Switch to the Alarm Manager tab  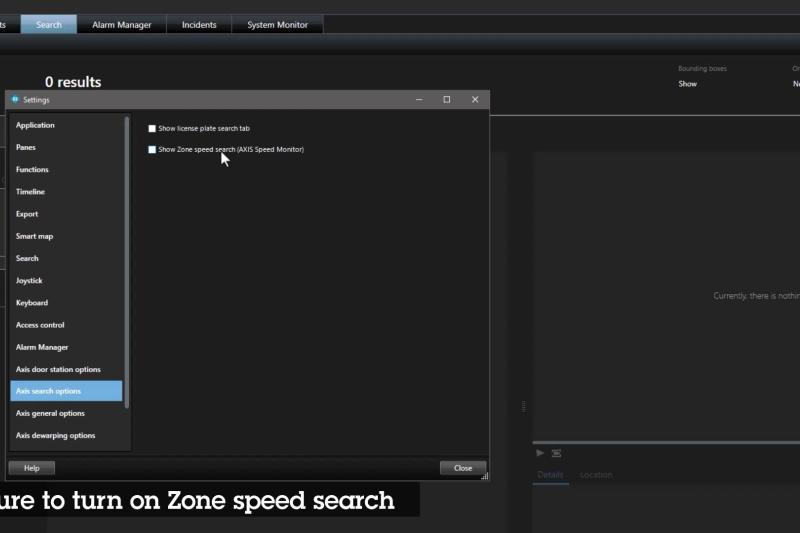(121, 24)
